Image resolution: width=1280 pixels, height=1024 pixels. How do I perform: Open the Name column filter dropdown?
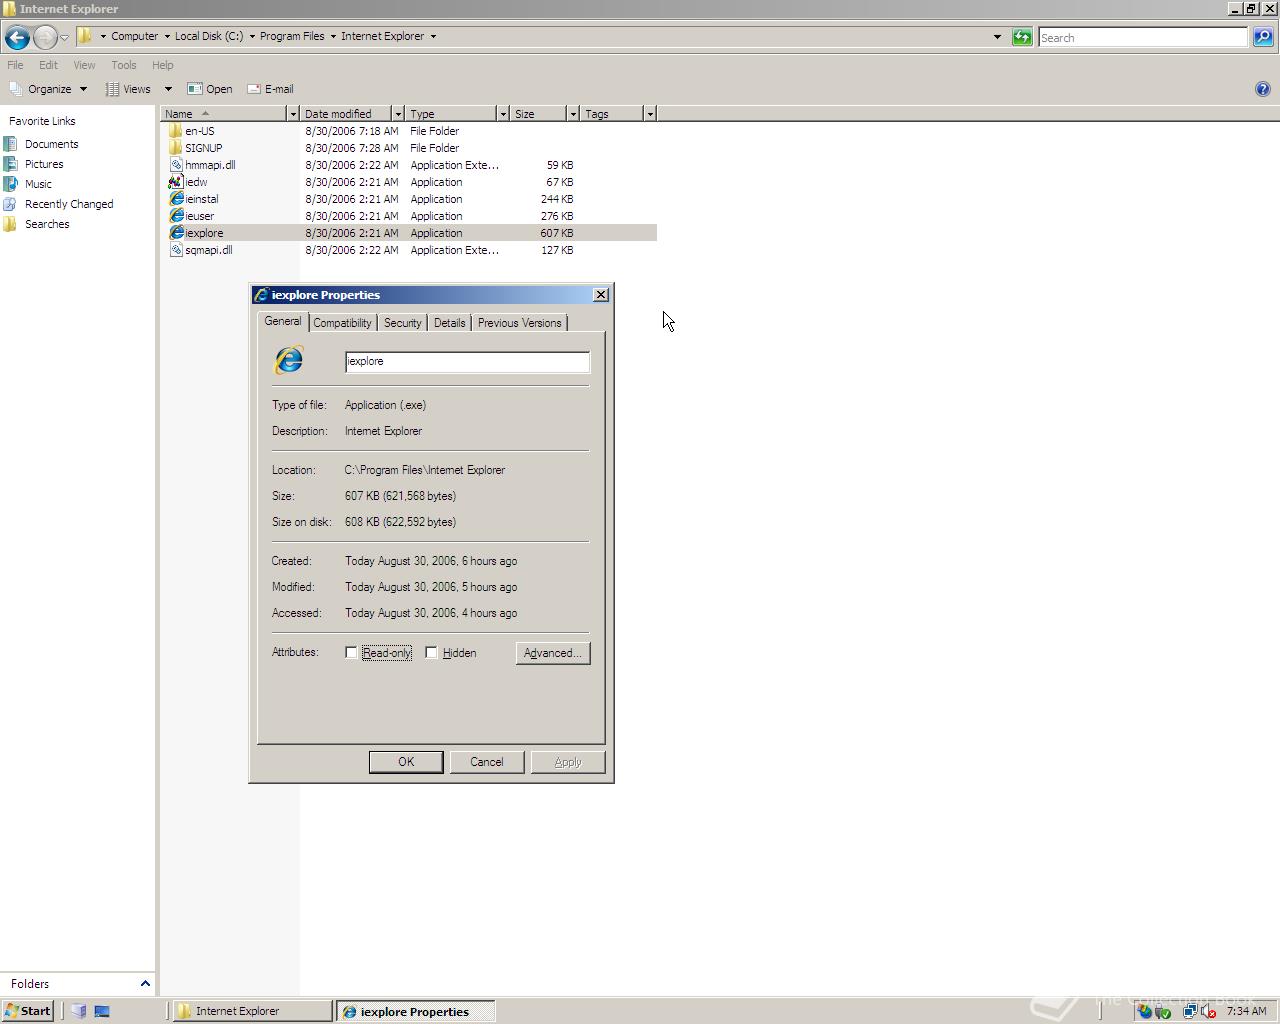pos(293,114)
